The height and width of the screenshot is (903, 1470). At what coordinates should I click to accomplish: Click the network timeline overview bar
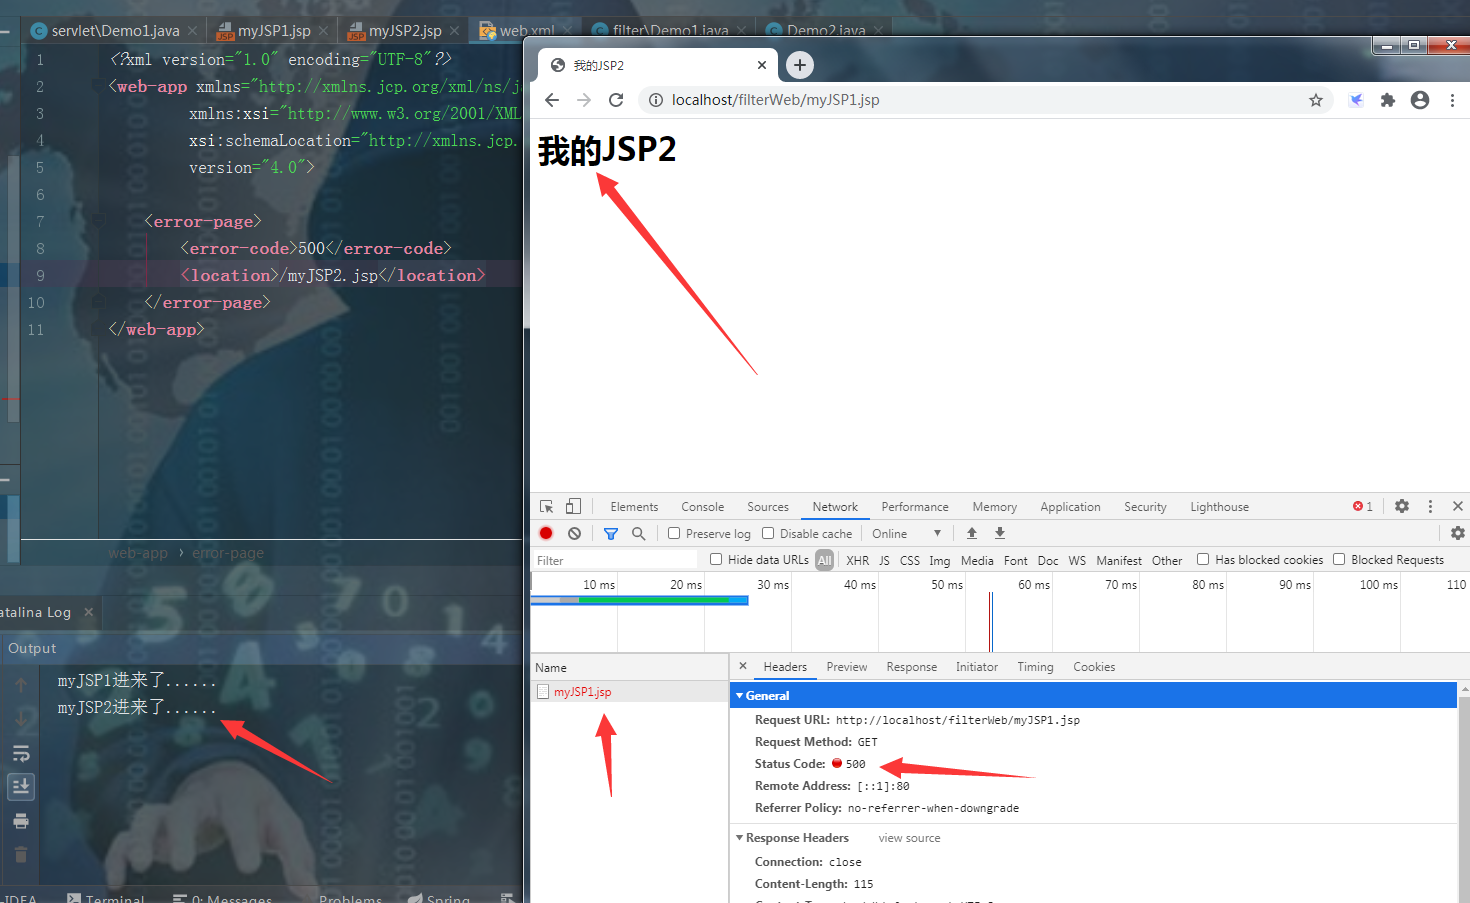click(x=639, y=600)
